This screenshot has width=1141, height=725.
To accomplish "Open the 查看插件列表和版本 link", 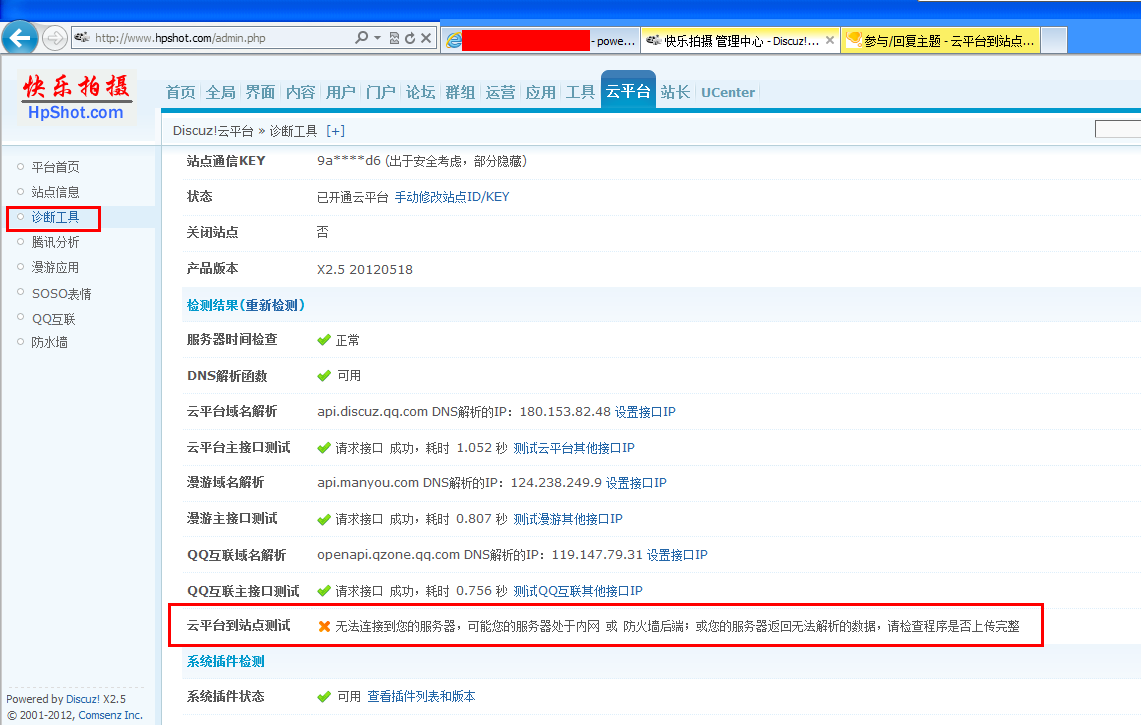I will [x=421, y=697].
